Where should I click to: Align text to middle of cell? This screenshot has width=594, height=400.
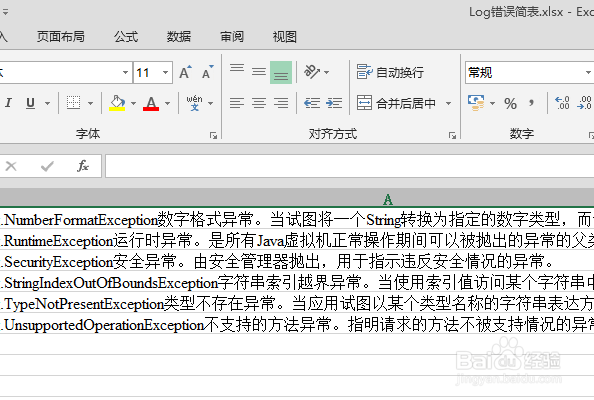[x=259, y=72]
